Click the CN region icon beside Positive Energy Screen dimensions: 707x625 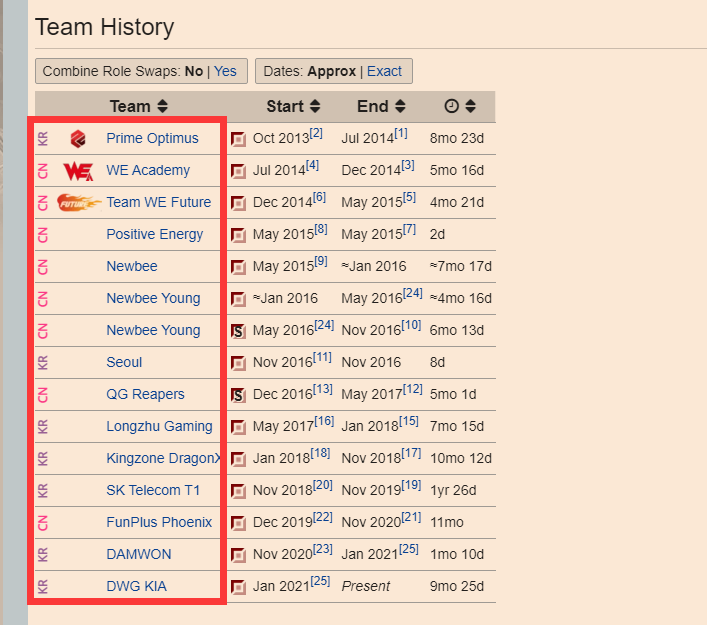pos(42,235)
